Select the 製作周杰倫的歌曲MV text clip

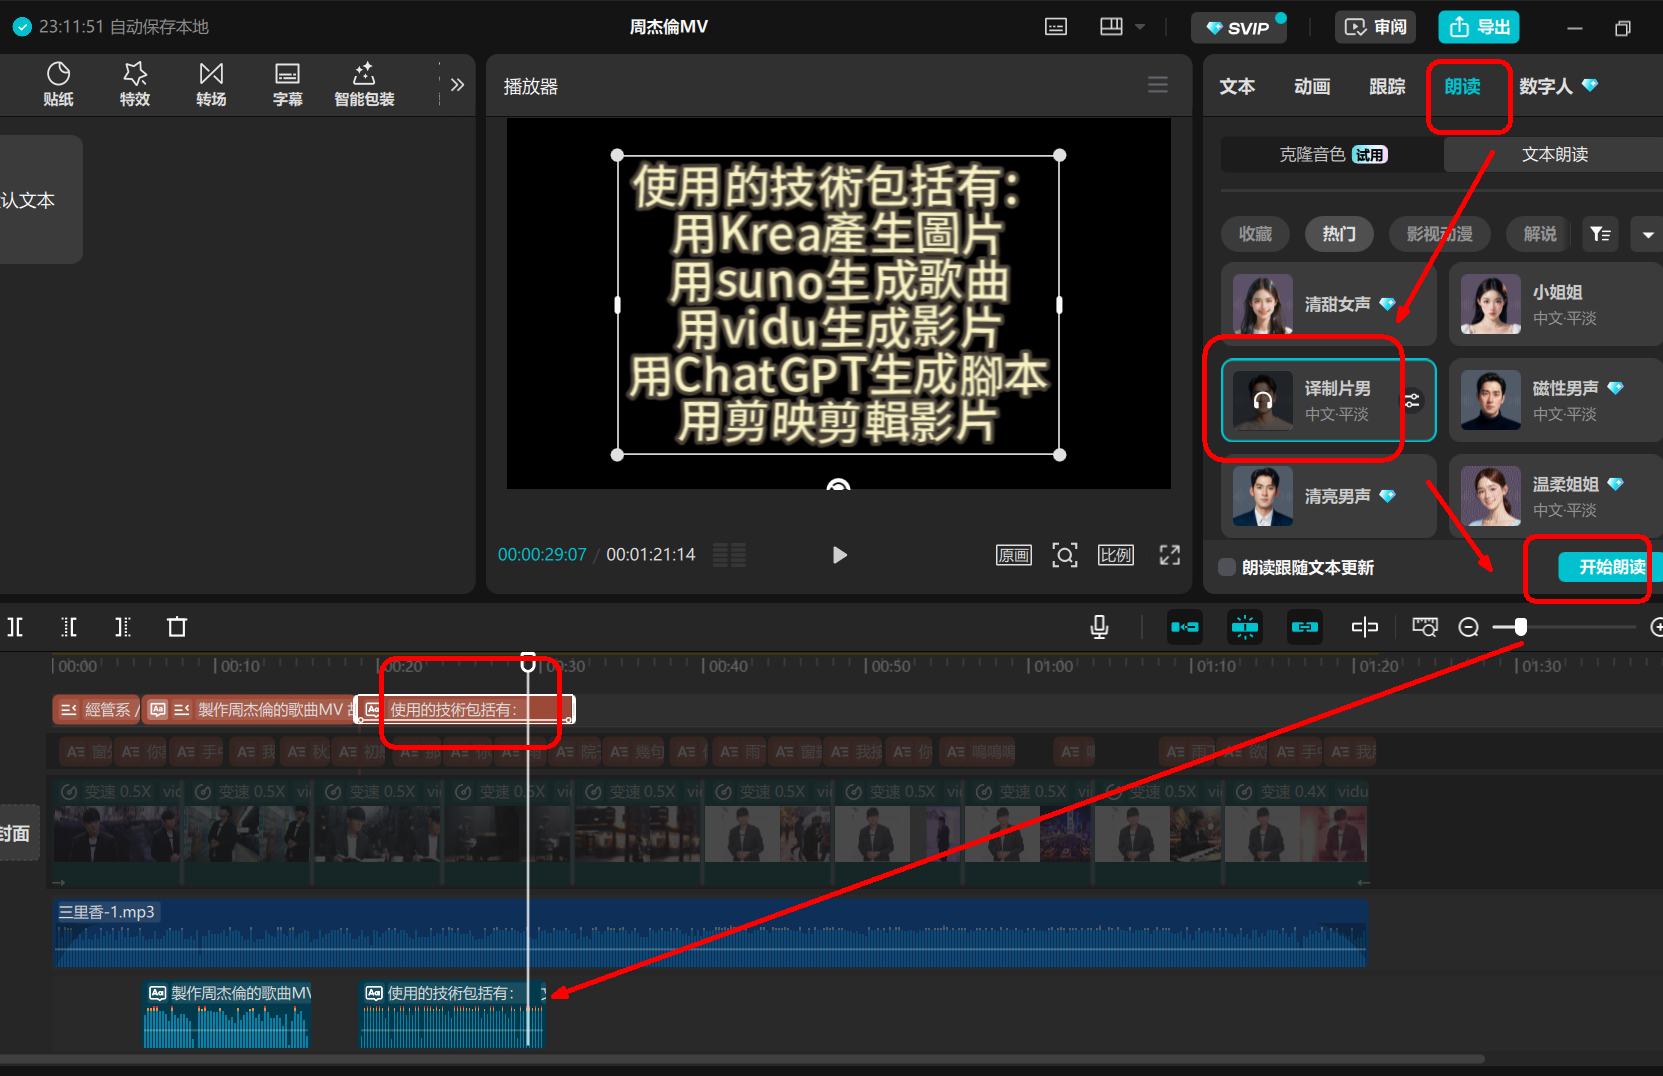249,710
